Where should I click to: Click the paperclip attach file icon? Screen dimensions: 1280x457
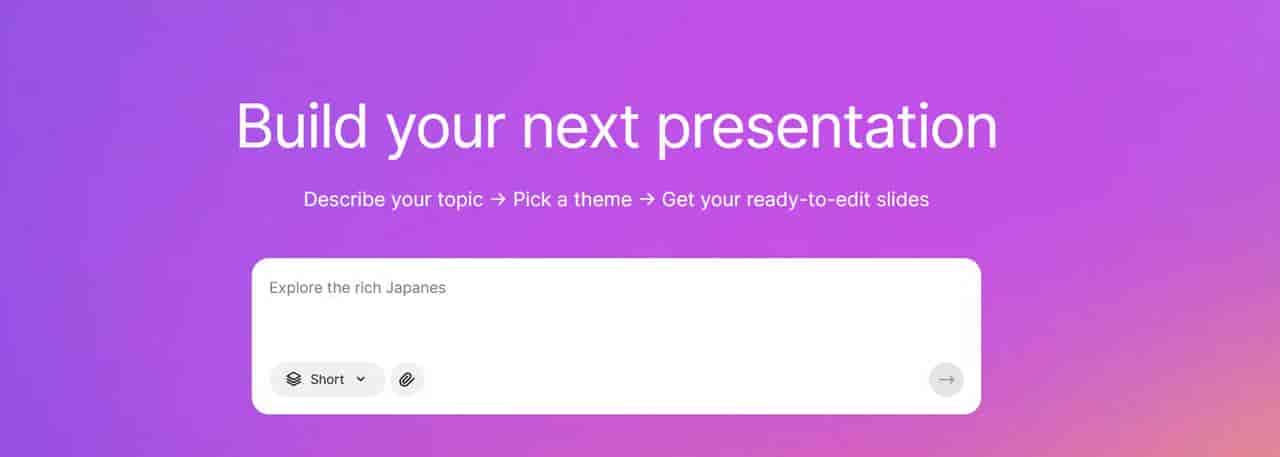(407, 380)
